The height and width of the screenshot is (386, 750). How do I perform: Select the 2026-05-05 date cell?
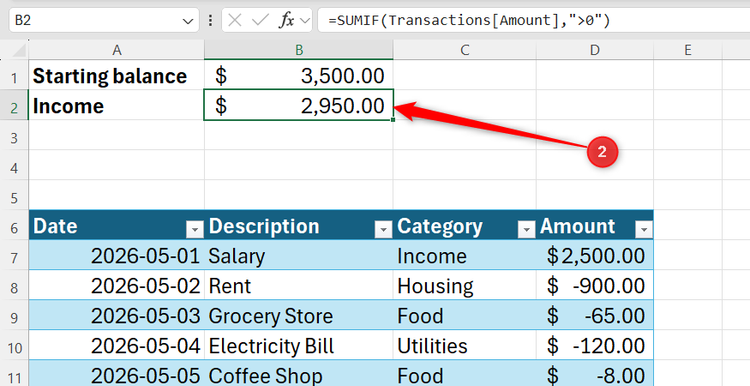tap(116, 374)
